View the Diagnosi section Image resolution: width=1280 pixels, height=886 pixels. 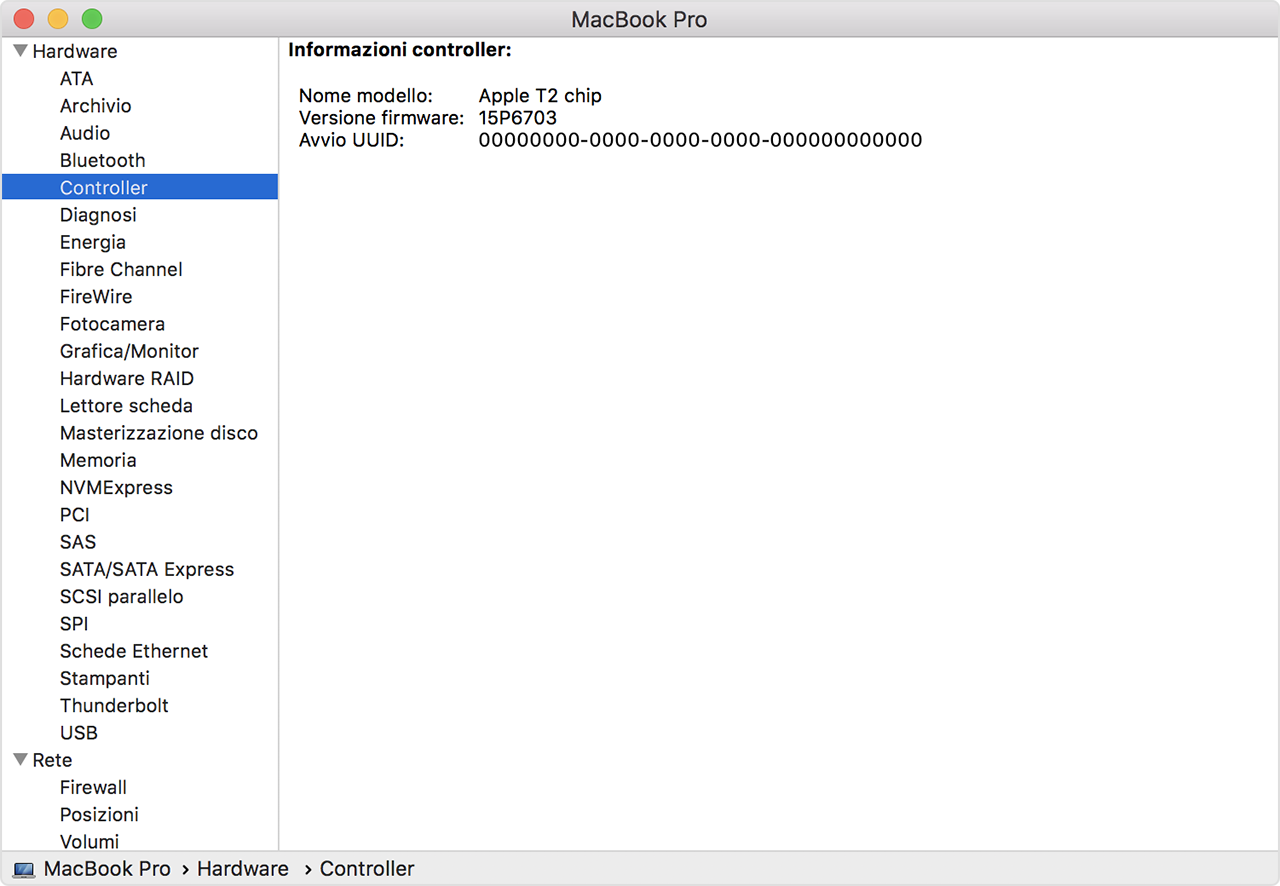[x=98, y=214]
